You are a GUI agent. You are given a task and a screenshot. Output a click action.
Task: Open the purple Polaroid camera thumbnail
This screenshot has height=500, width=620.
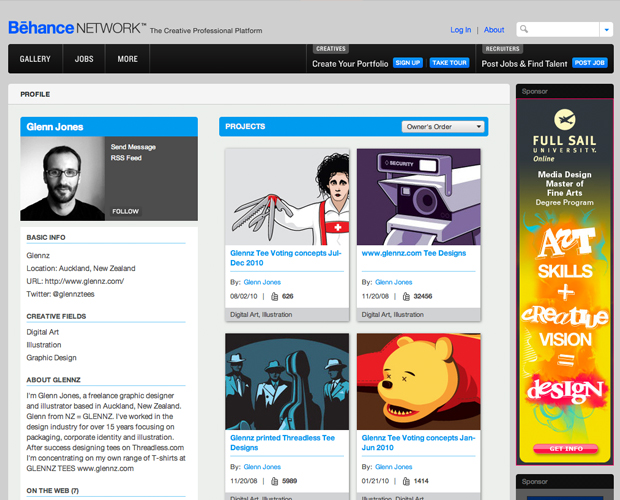[x=419, y=197]
